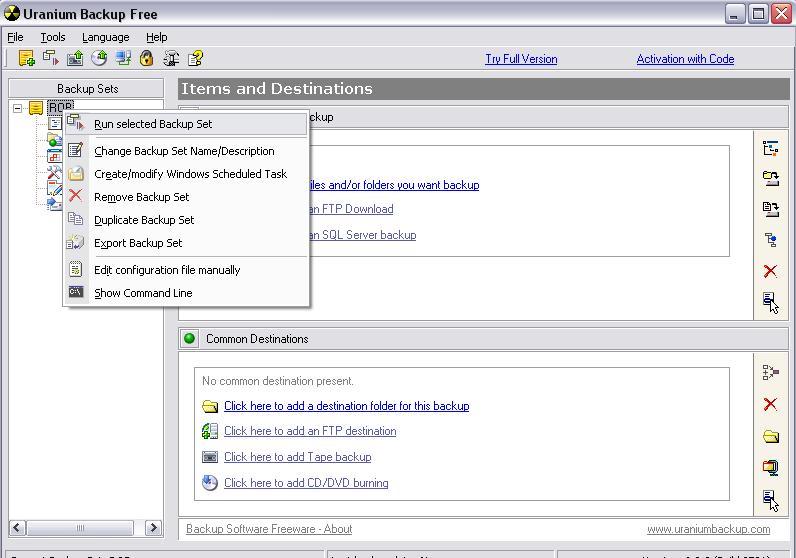This screenshot has width=796, height=558.
Task: Click link to add an FTP destination
Action: coord(310,431)
